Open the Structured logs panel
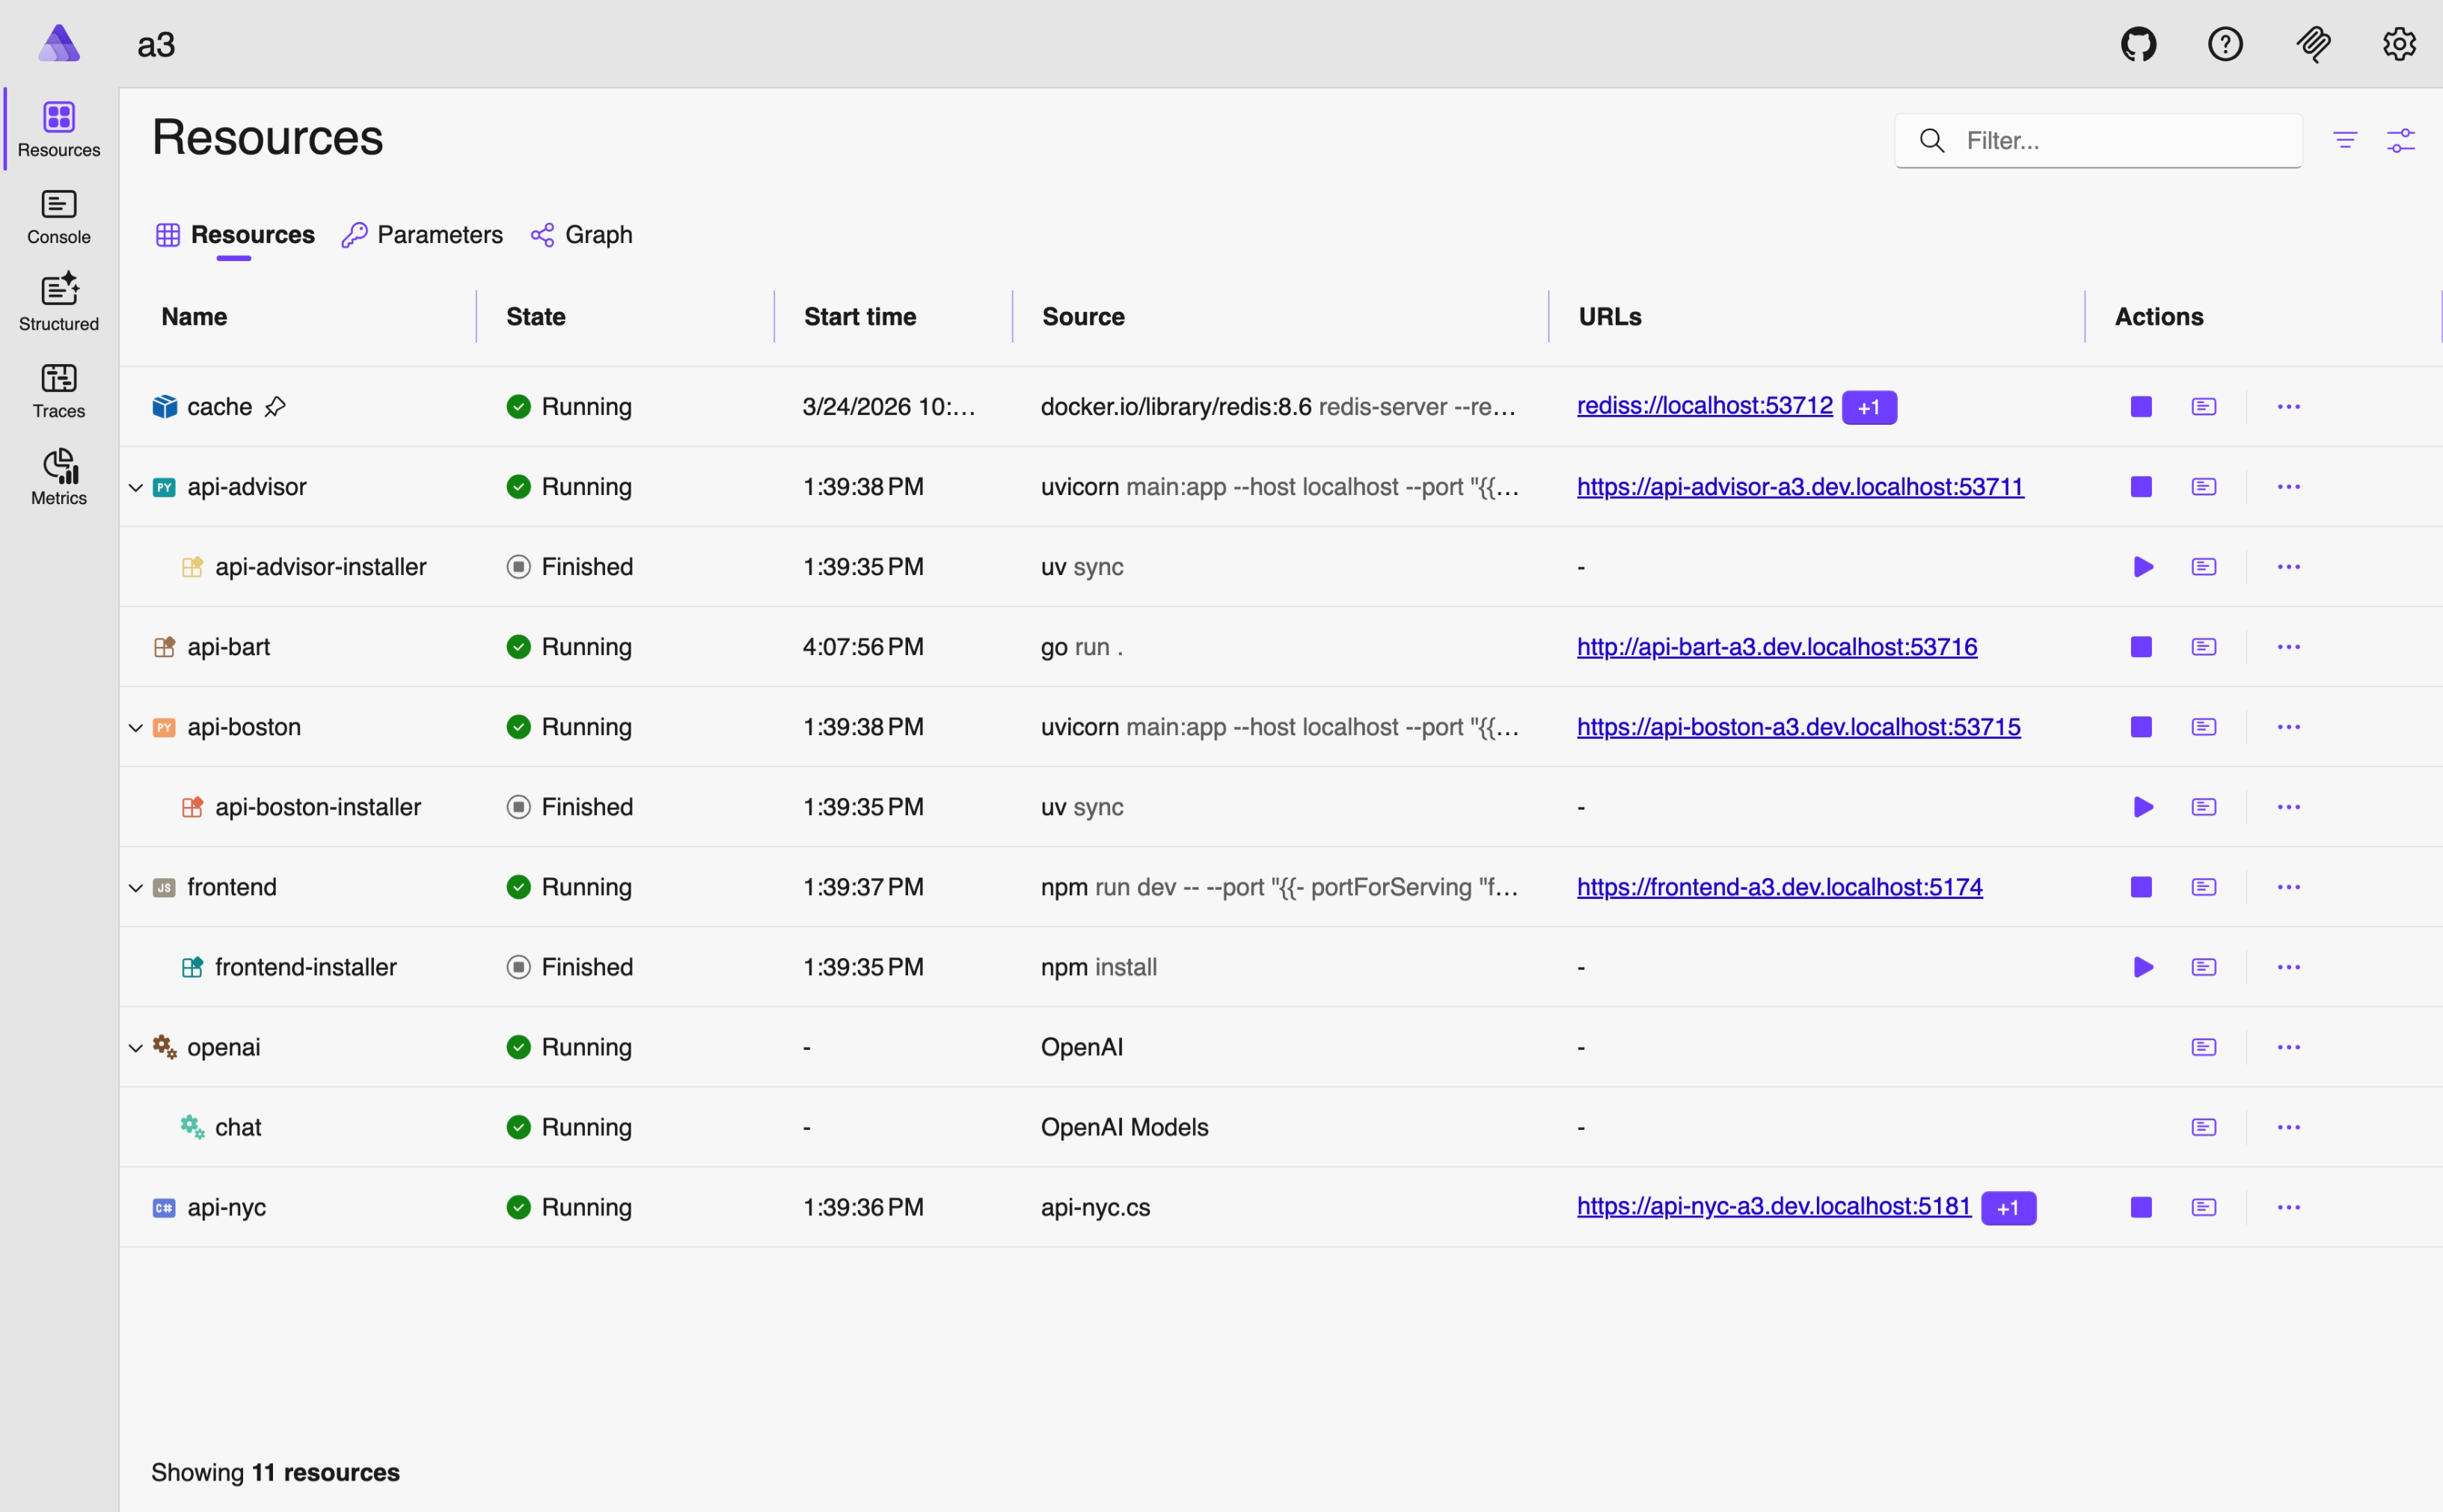The height and width of the screenshot is (1512, 2443). (57, 301)
